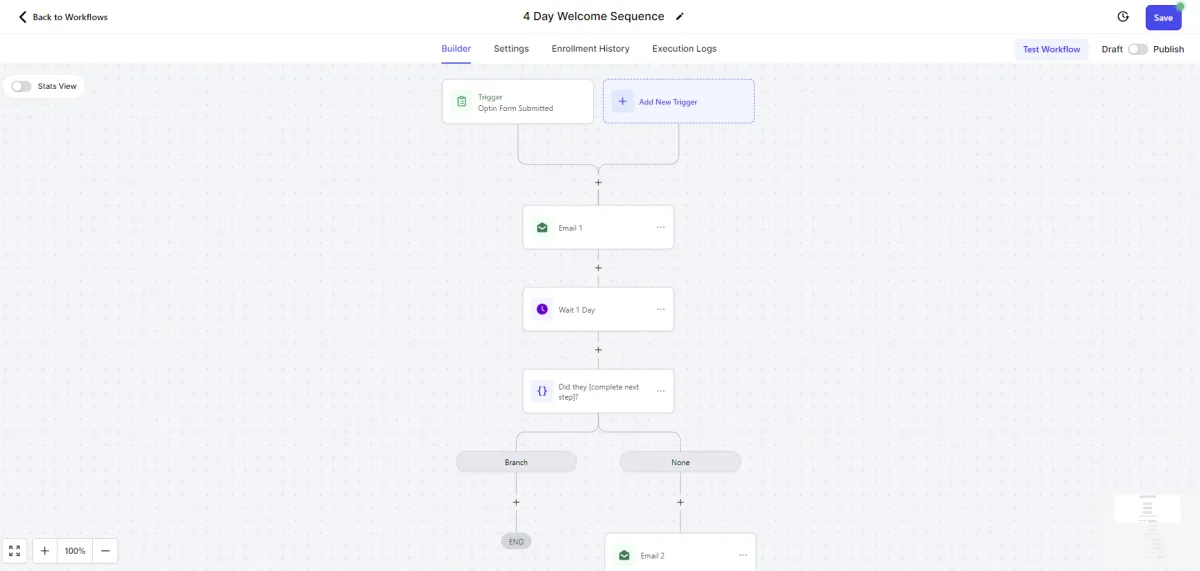The width and height of the screenshot is (1200, 571).
Task: Zoom in with the plus icon
Action: pos(45,551)
